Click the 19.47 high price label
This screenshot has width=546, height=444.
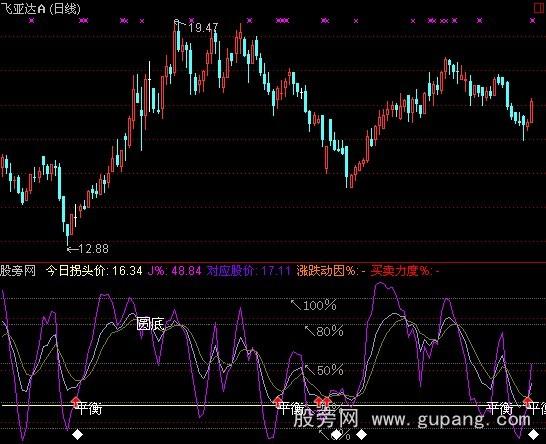pos(203,28)
